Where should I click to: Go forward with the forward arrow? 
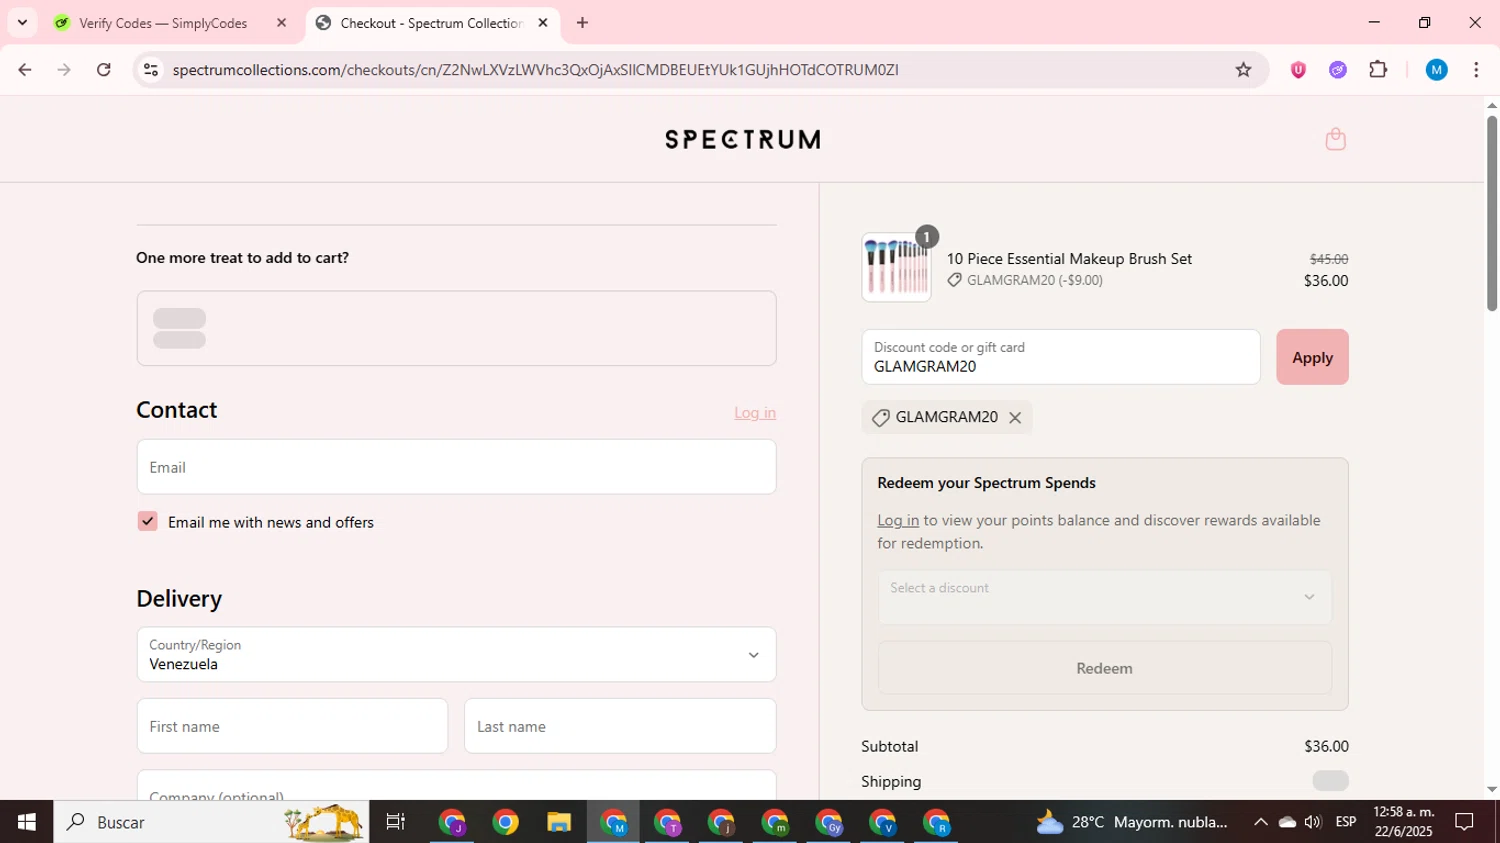coord(64,70)
